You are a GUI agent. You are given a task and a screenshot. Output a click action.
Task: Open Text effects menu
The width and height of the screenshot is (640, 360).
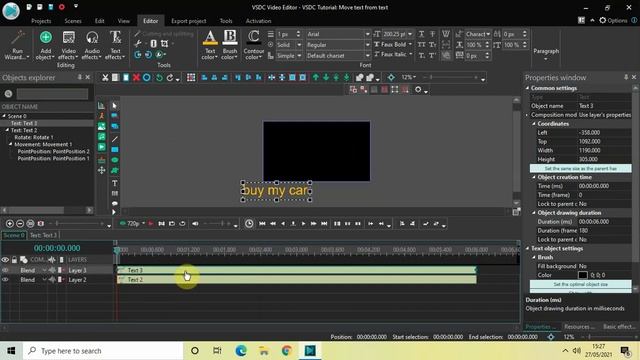point(115,45)
